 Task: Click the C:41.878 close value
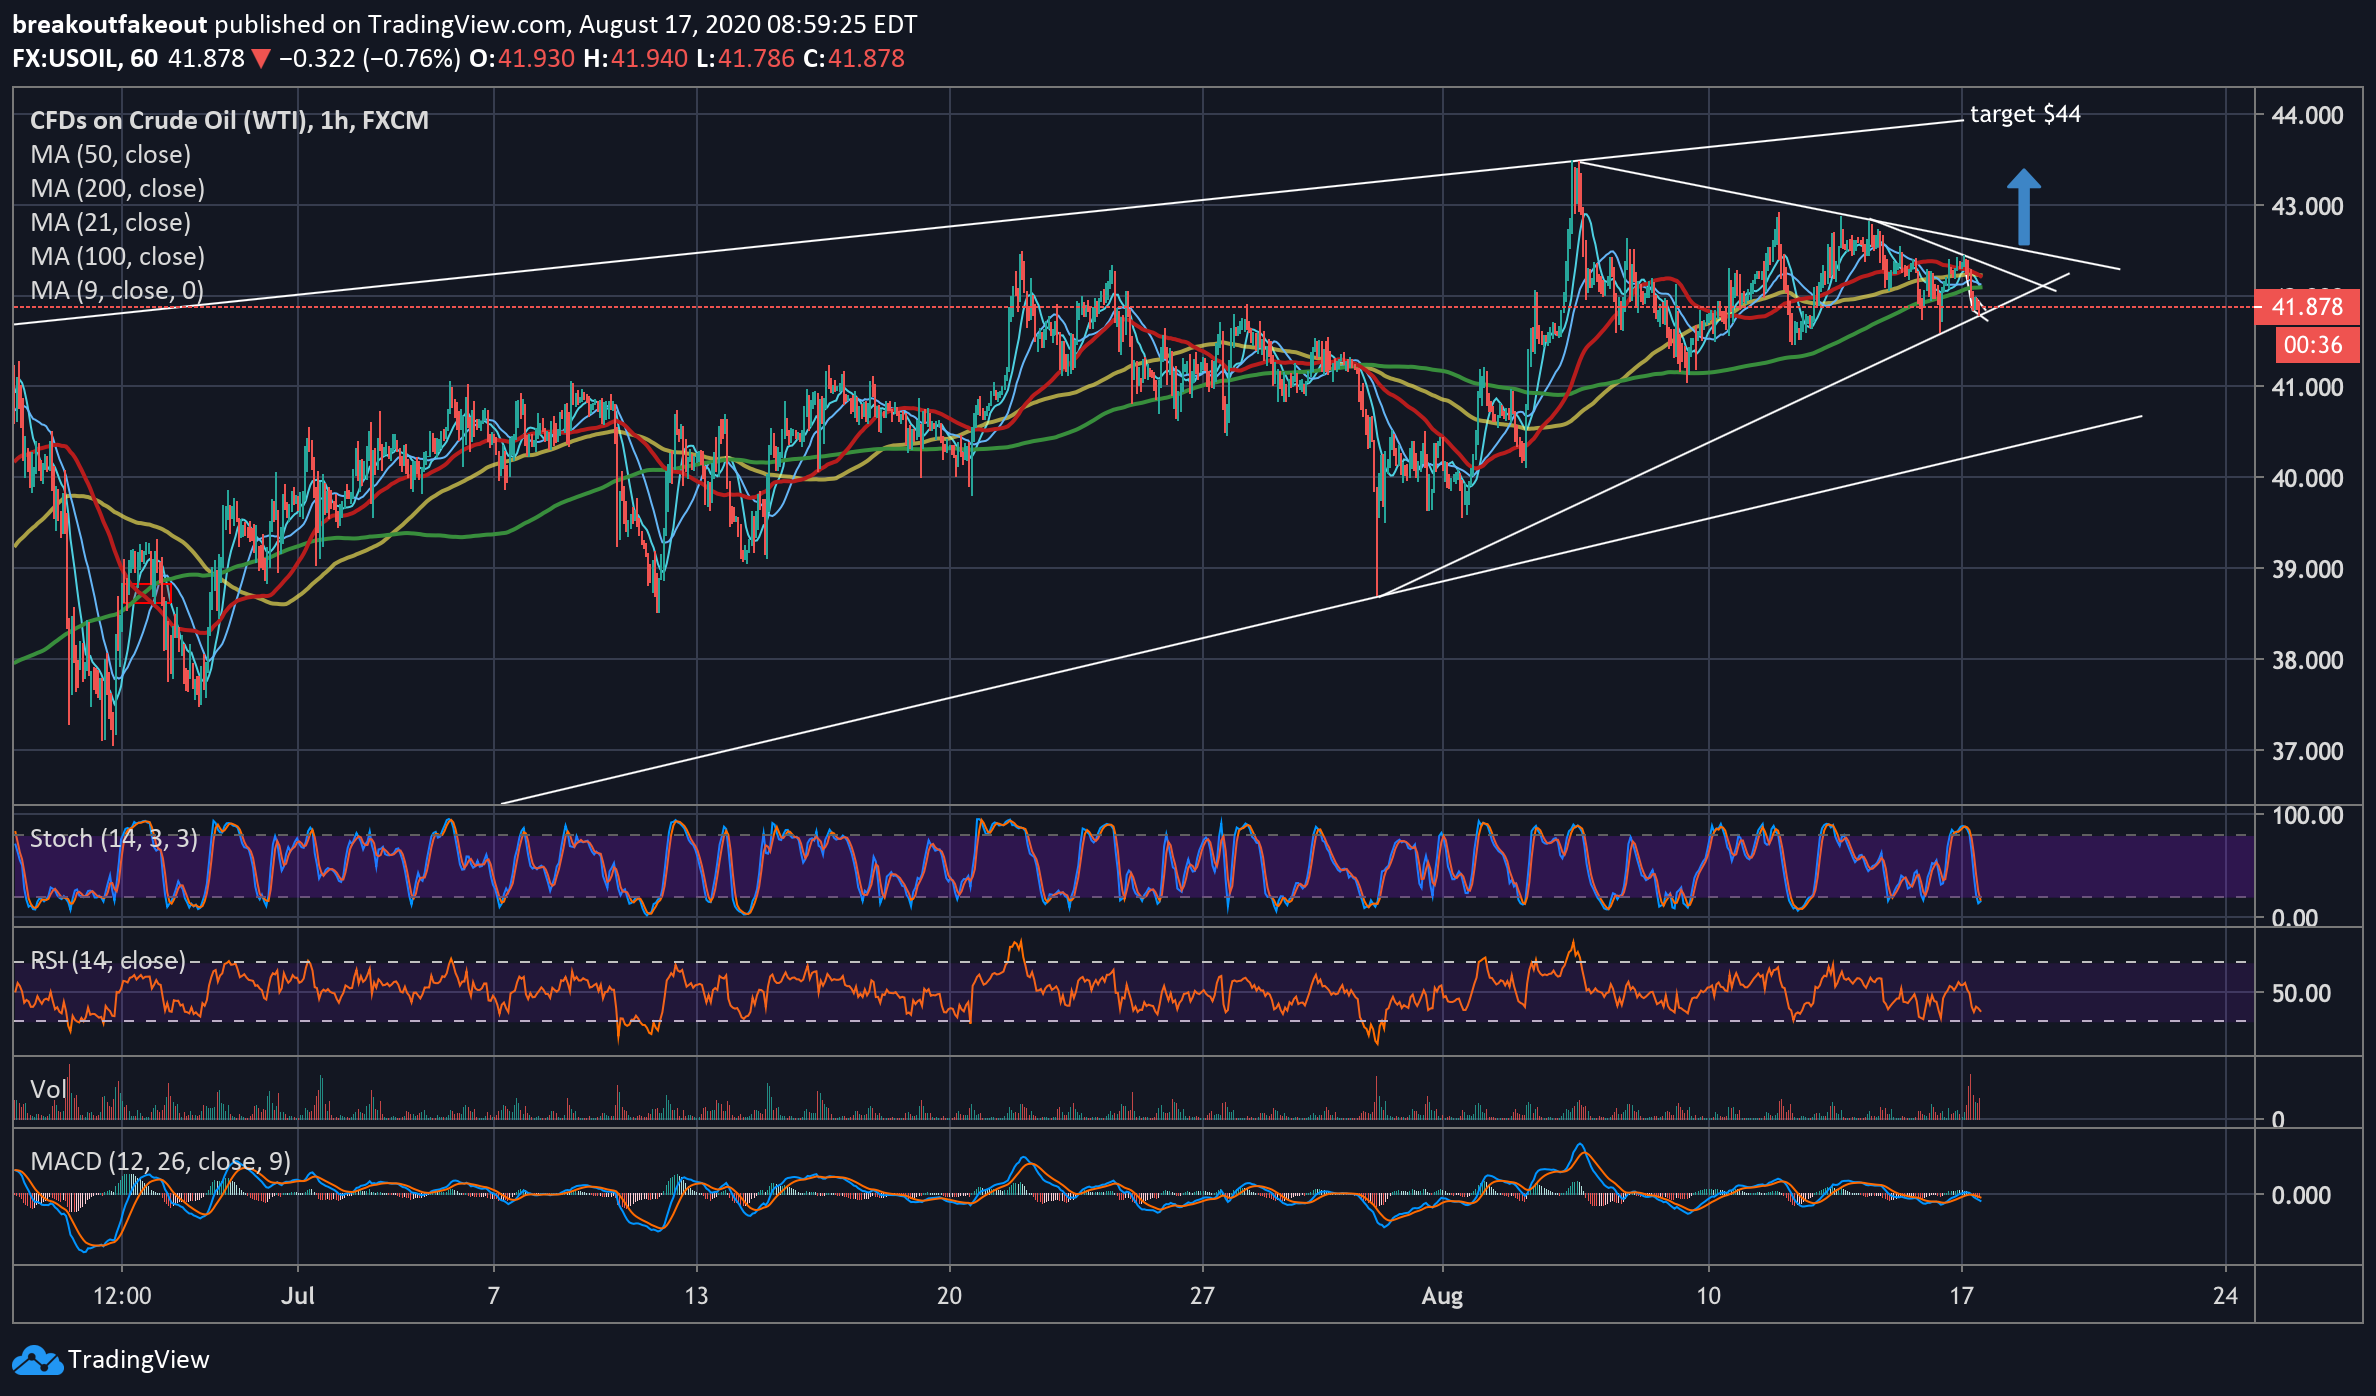pos(854,59)
